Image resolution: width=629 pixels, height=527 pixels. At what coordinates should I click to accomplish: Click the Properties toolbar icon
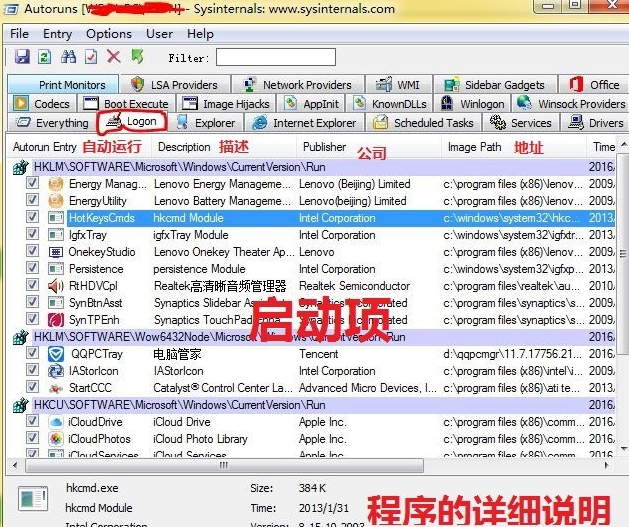91,57
